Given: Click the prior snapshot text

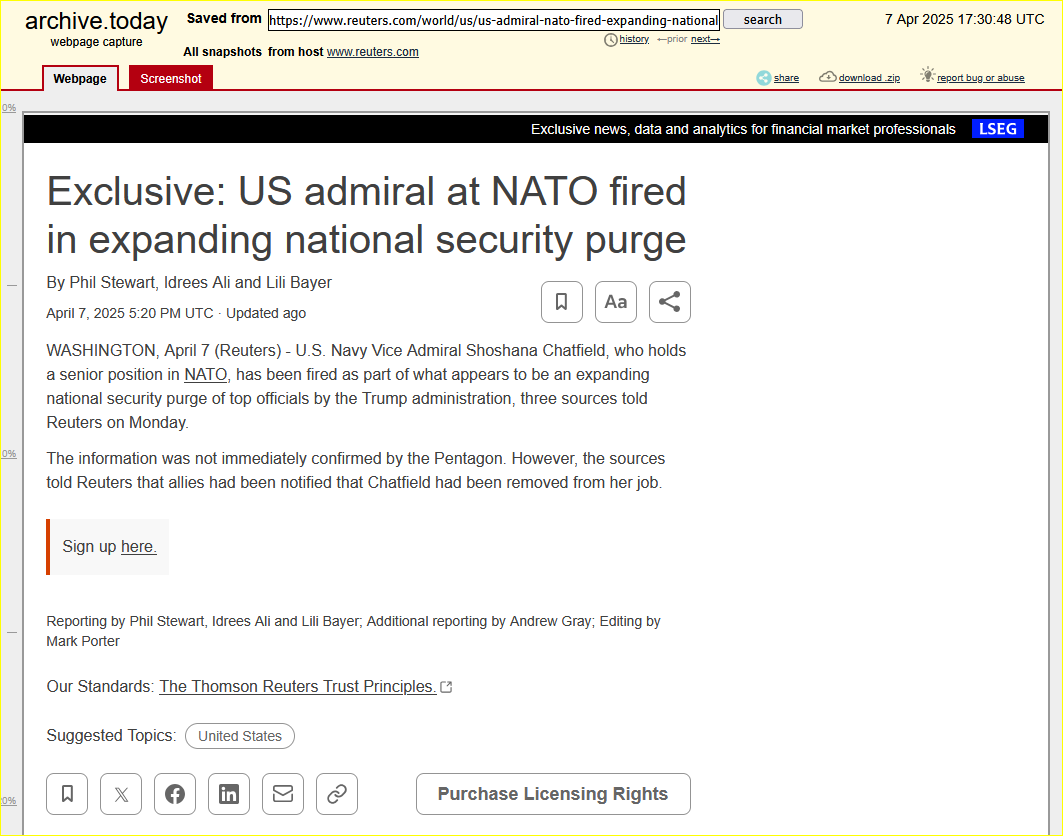Looking at the screenshot, I should (x=672, y=39).
